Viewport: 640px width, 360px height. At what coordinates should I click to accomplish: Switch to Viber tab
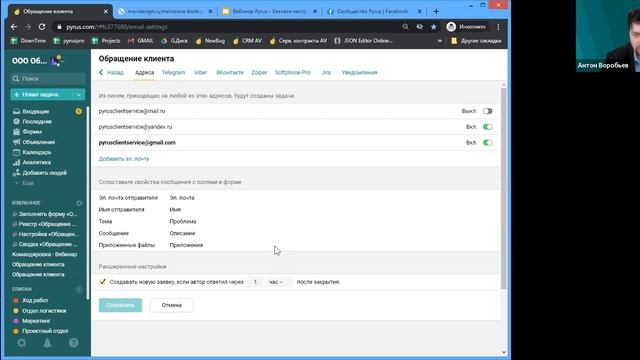pos(200,73)
